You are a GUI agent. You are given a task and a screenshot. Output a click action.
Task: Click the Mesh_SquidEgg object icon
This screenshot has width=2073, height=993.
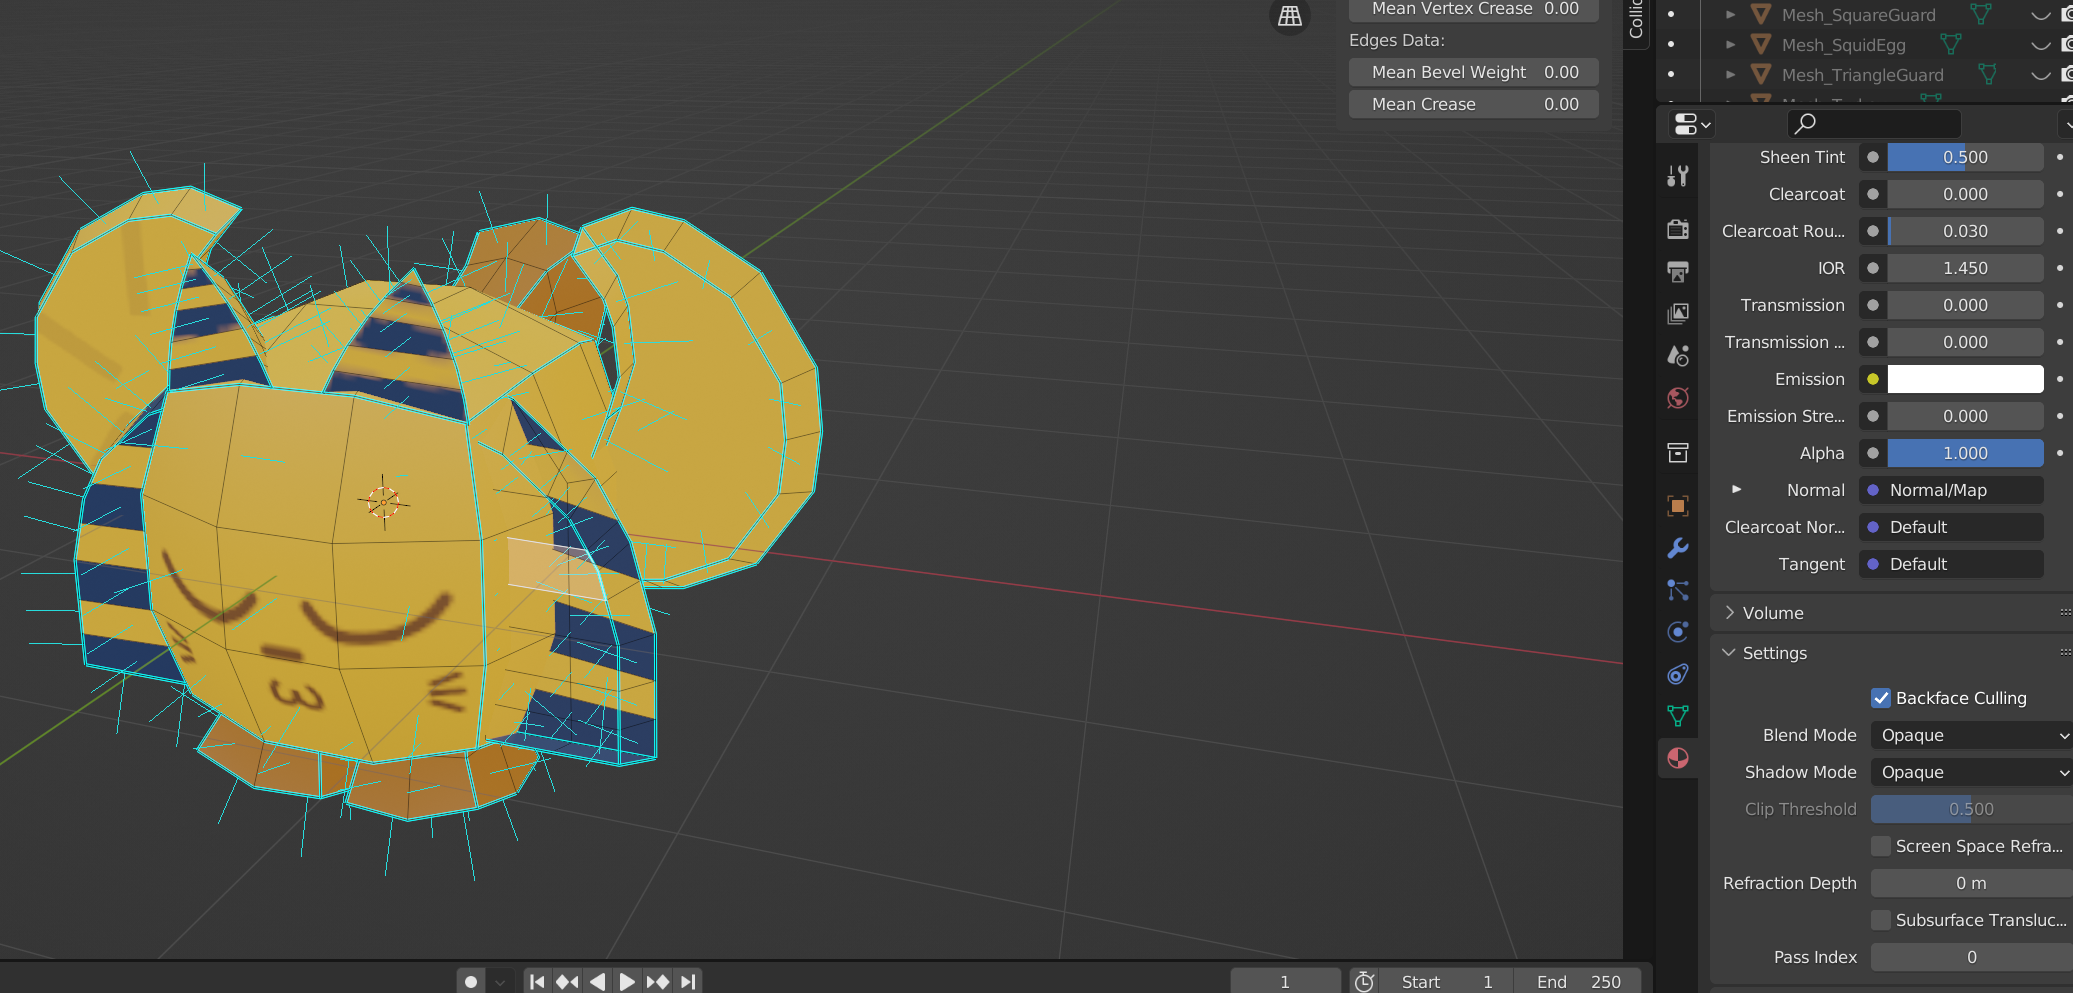[1762, 45]
